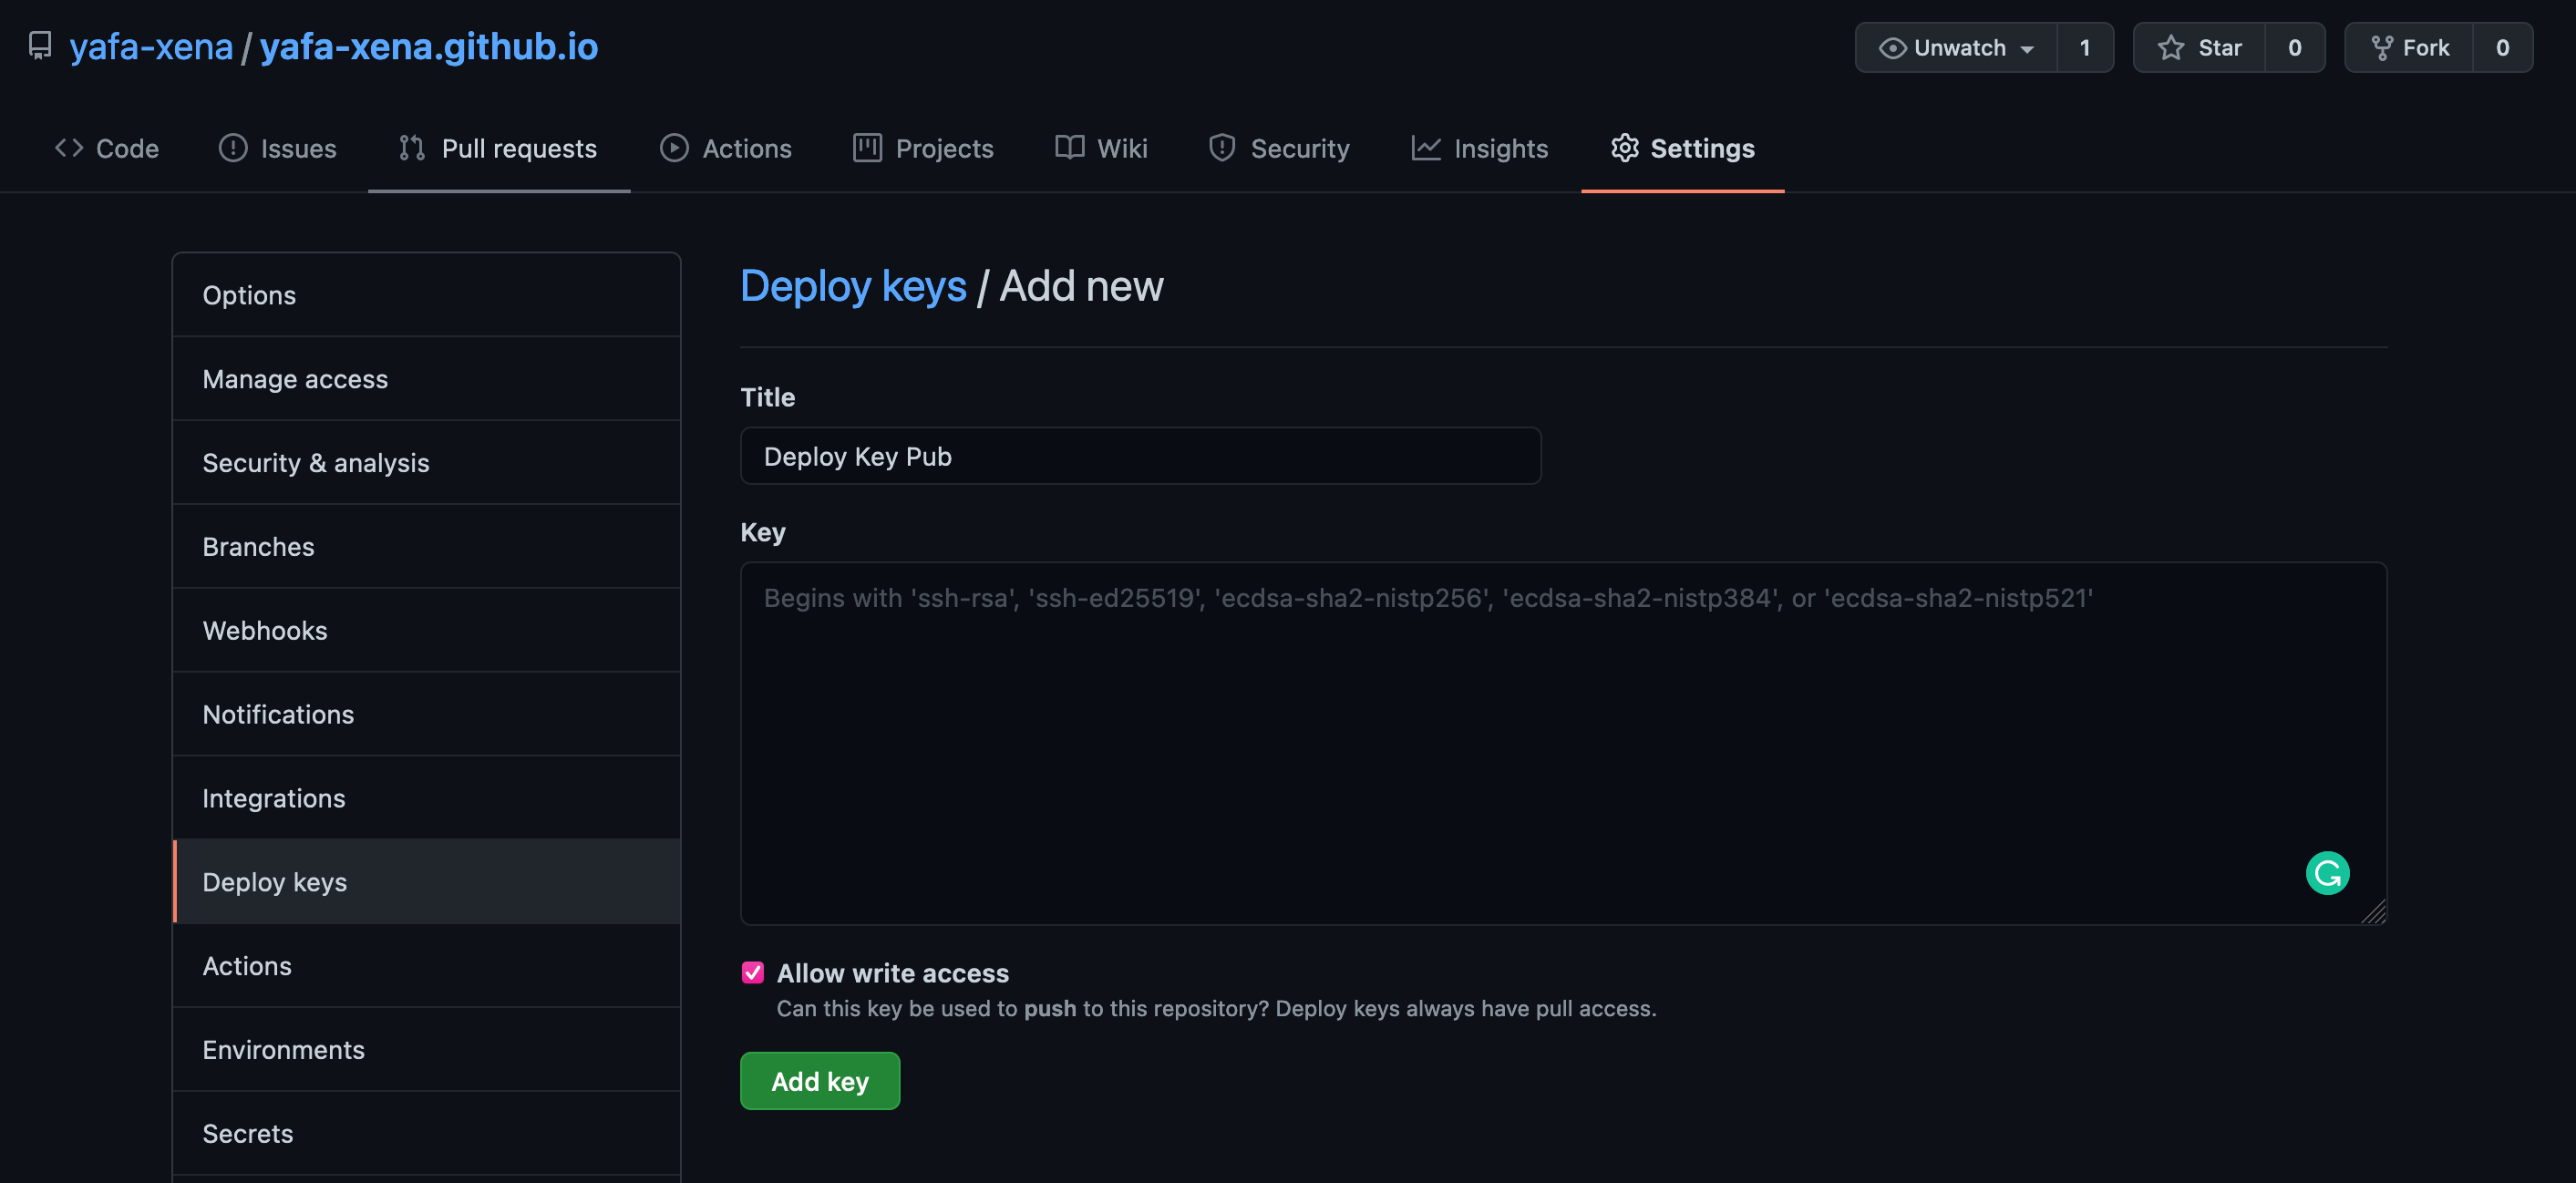Open the Wiki tab
This screenshot has width=2576, height=1183.
pyautogui.click(x=1102, y=148)
